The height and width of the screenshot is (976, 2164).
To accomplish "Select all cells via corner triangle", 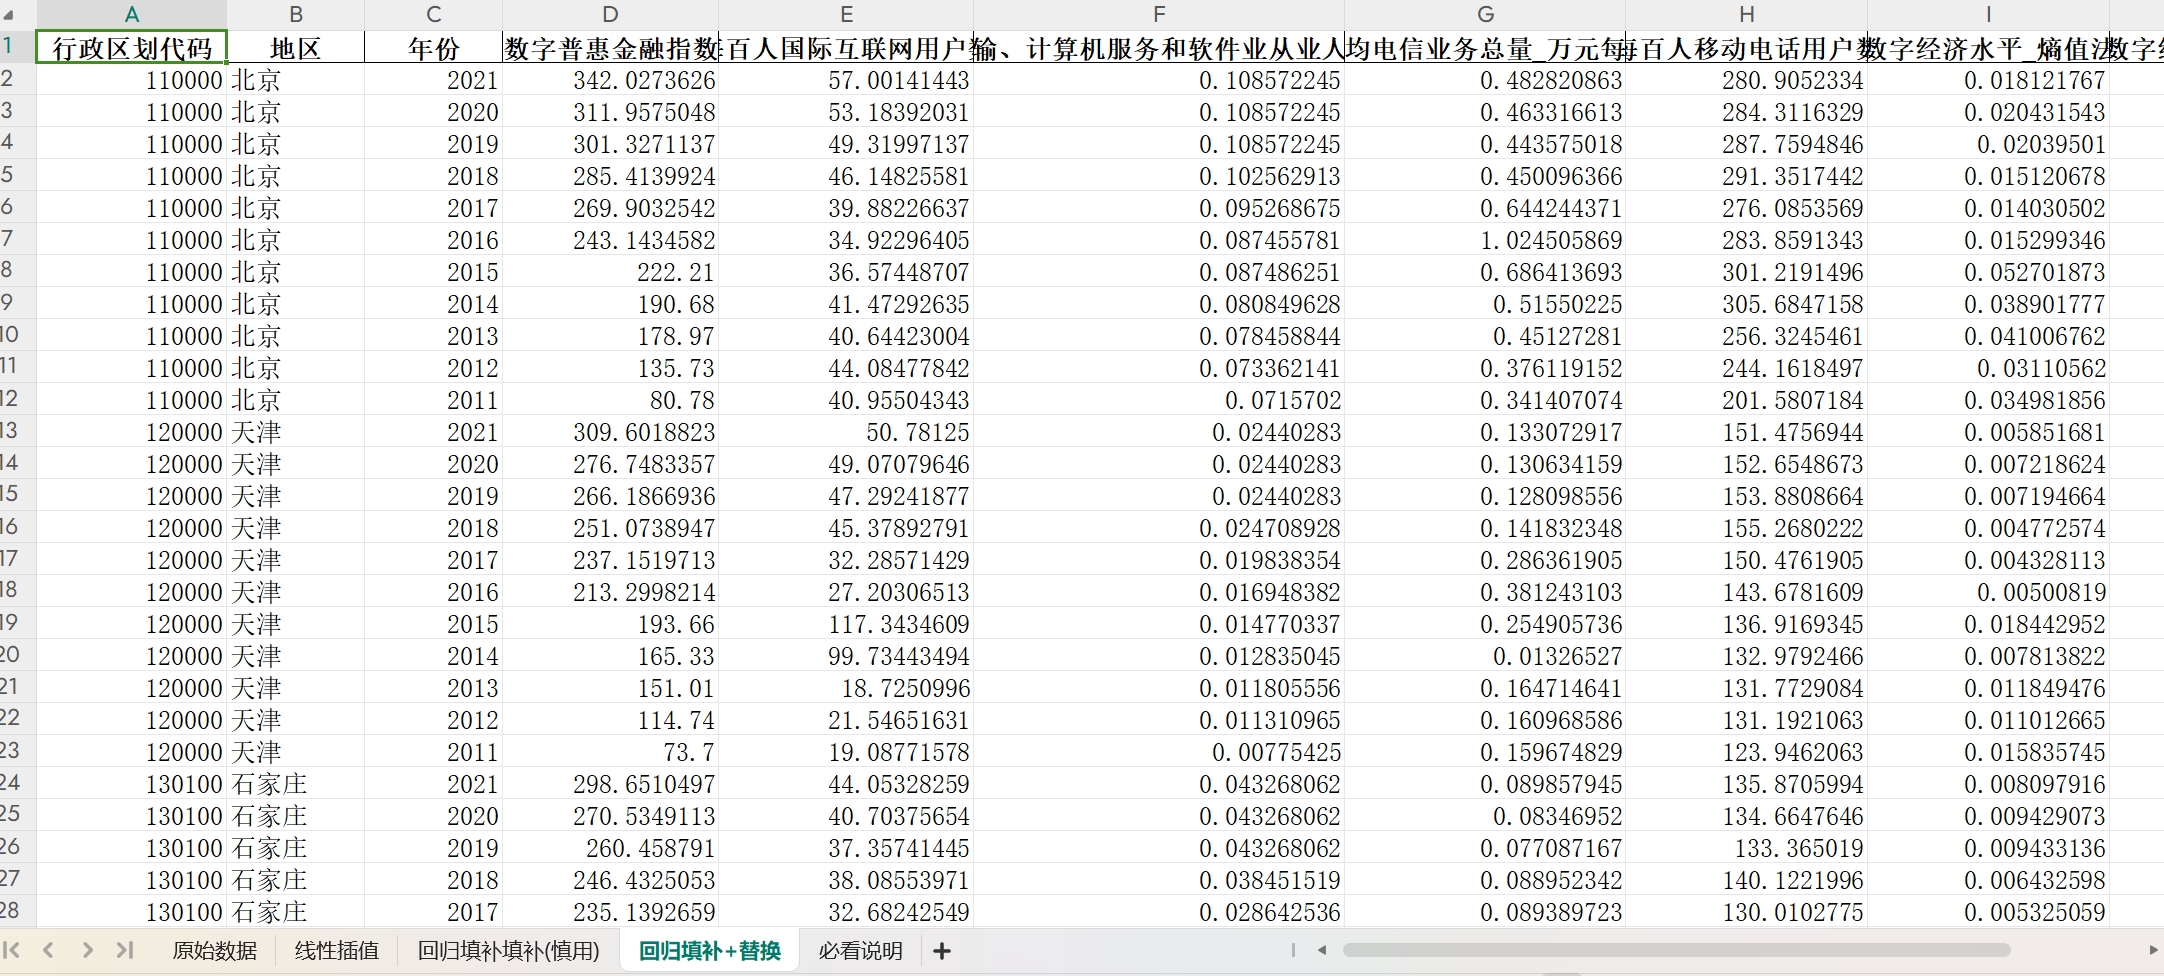I will (x=10, y=15).
